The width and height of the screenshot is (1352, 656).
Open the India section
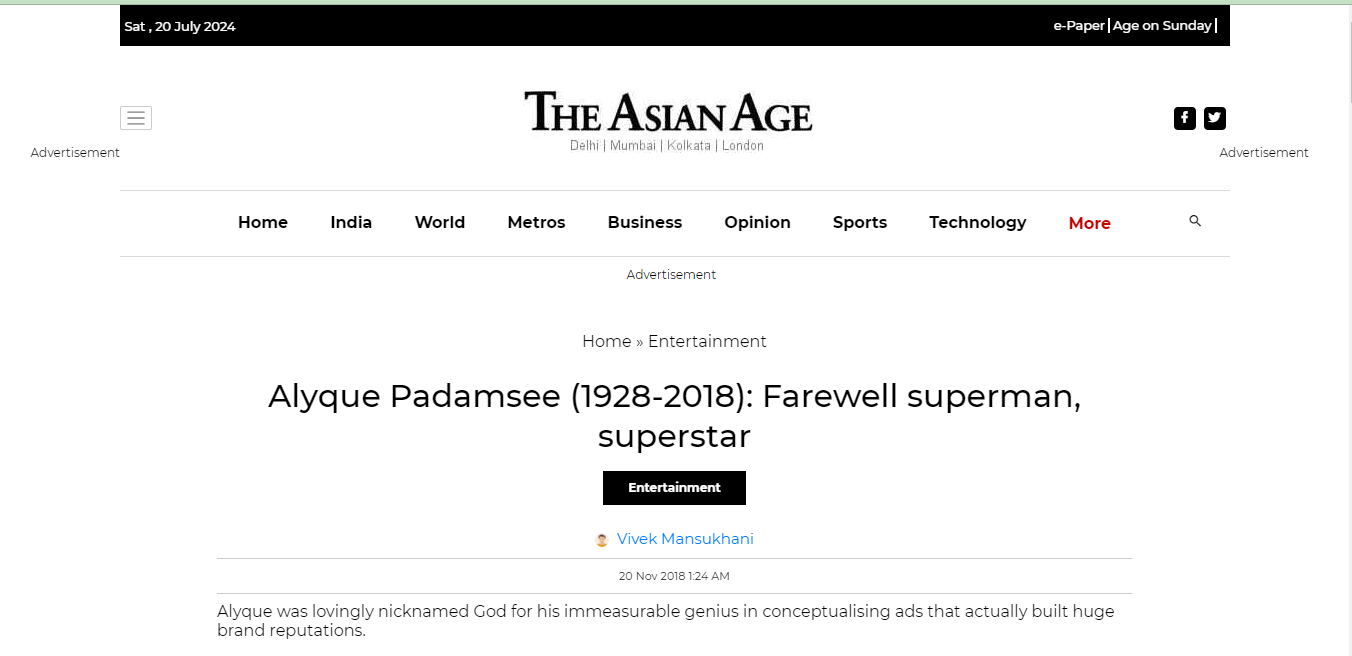click(351, 222)
